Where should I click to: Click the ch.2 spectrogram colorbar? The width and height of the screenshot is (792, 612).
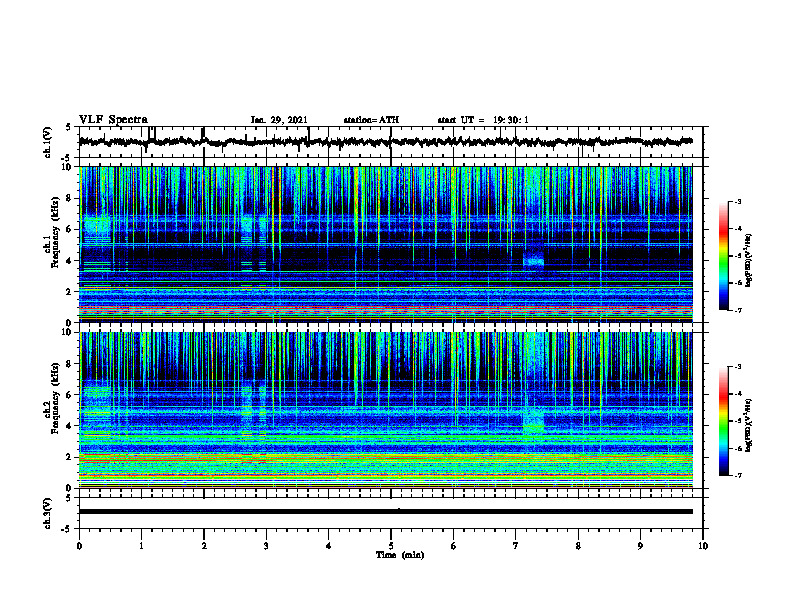tap(724, 421)
